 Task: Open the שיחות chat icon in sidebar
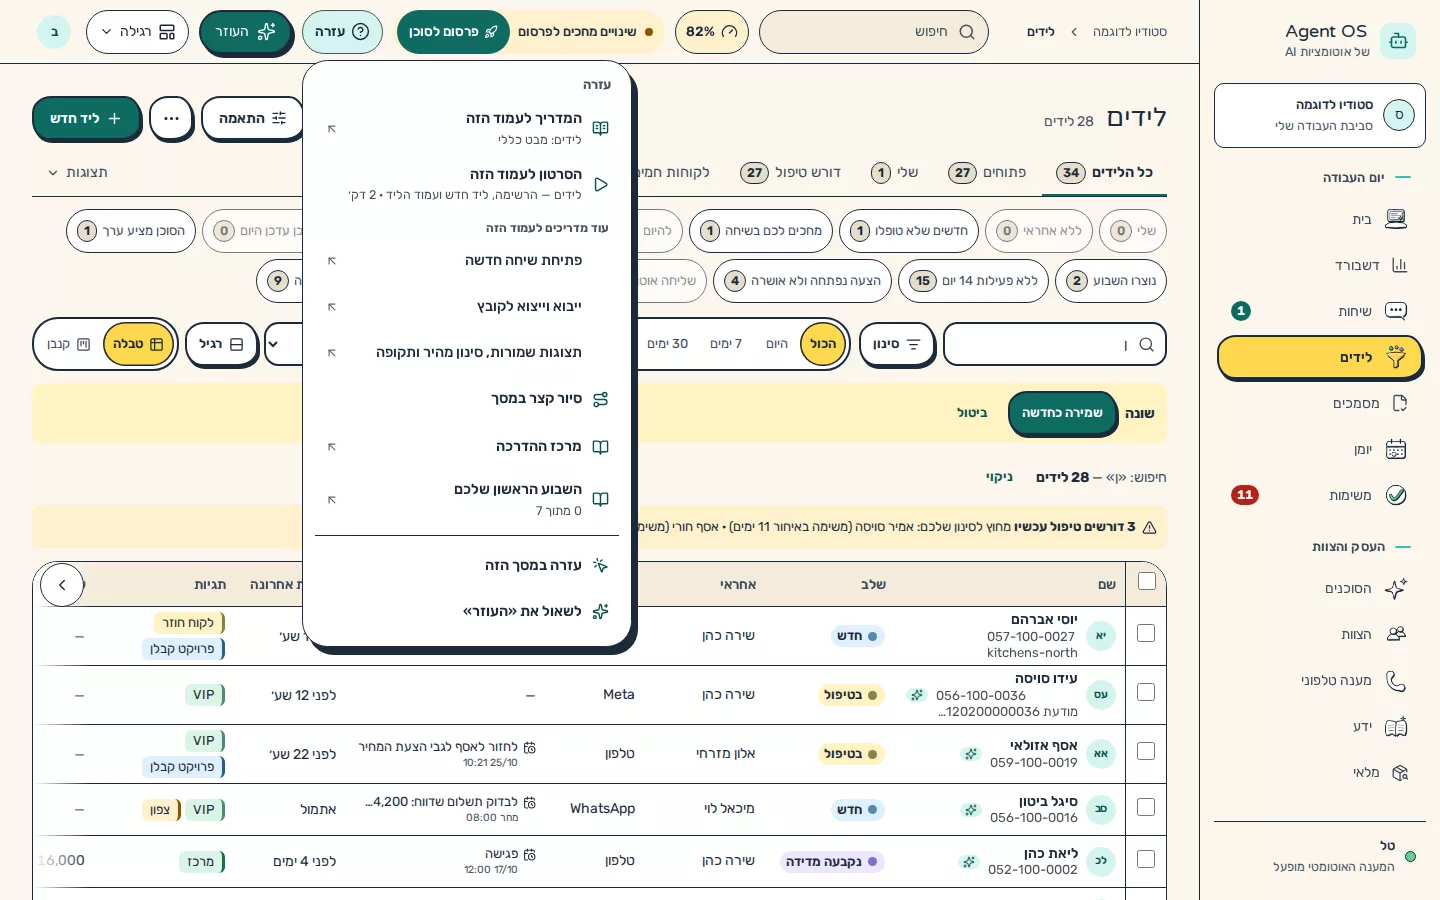[1396, 311]
